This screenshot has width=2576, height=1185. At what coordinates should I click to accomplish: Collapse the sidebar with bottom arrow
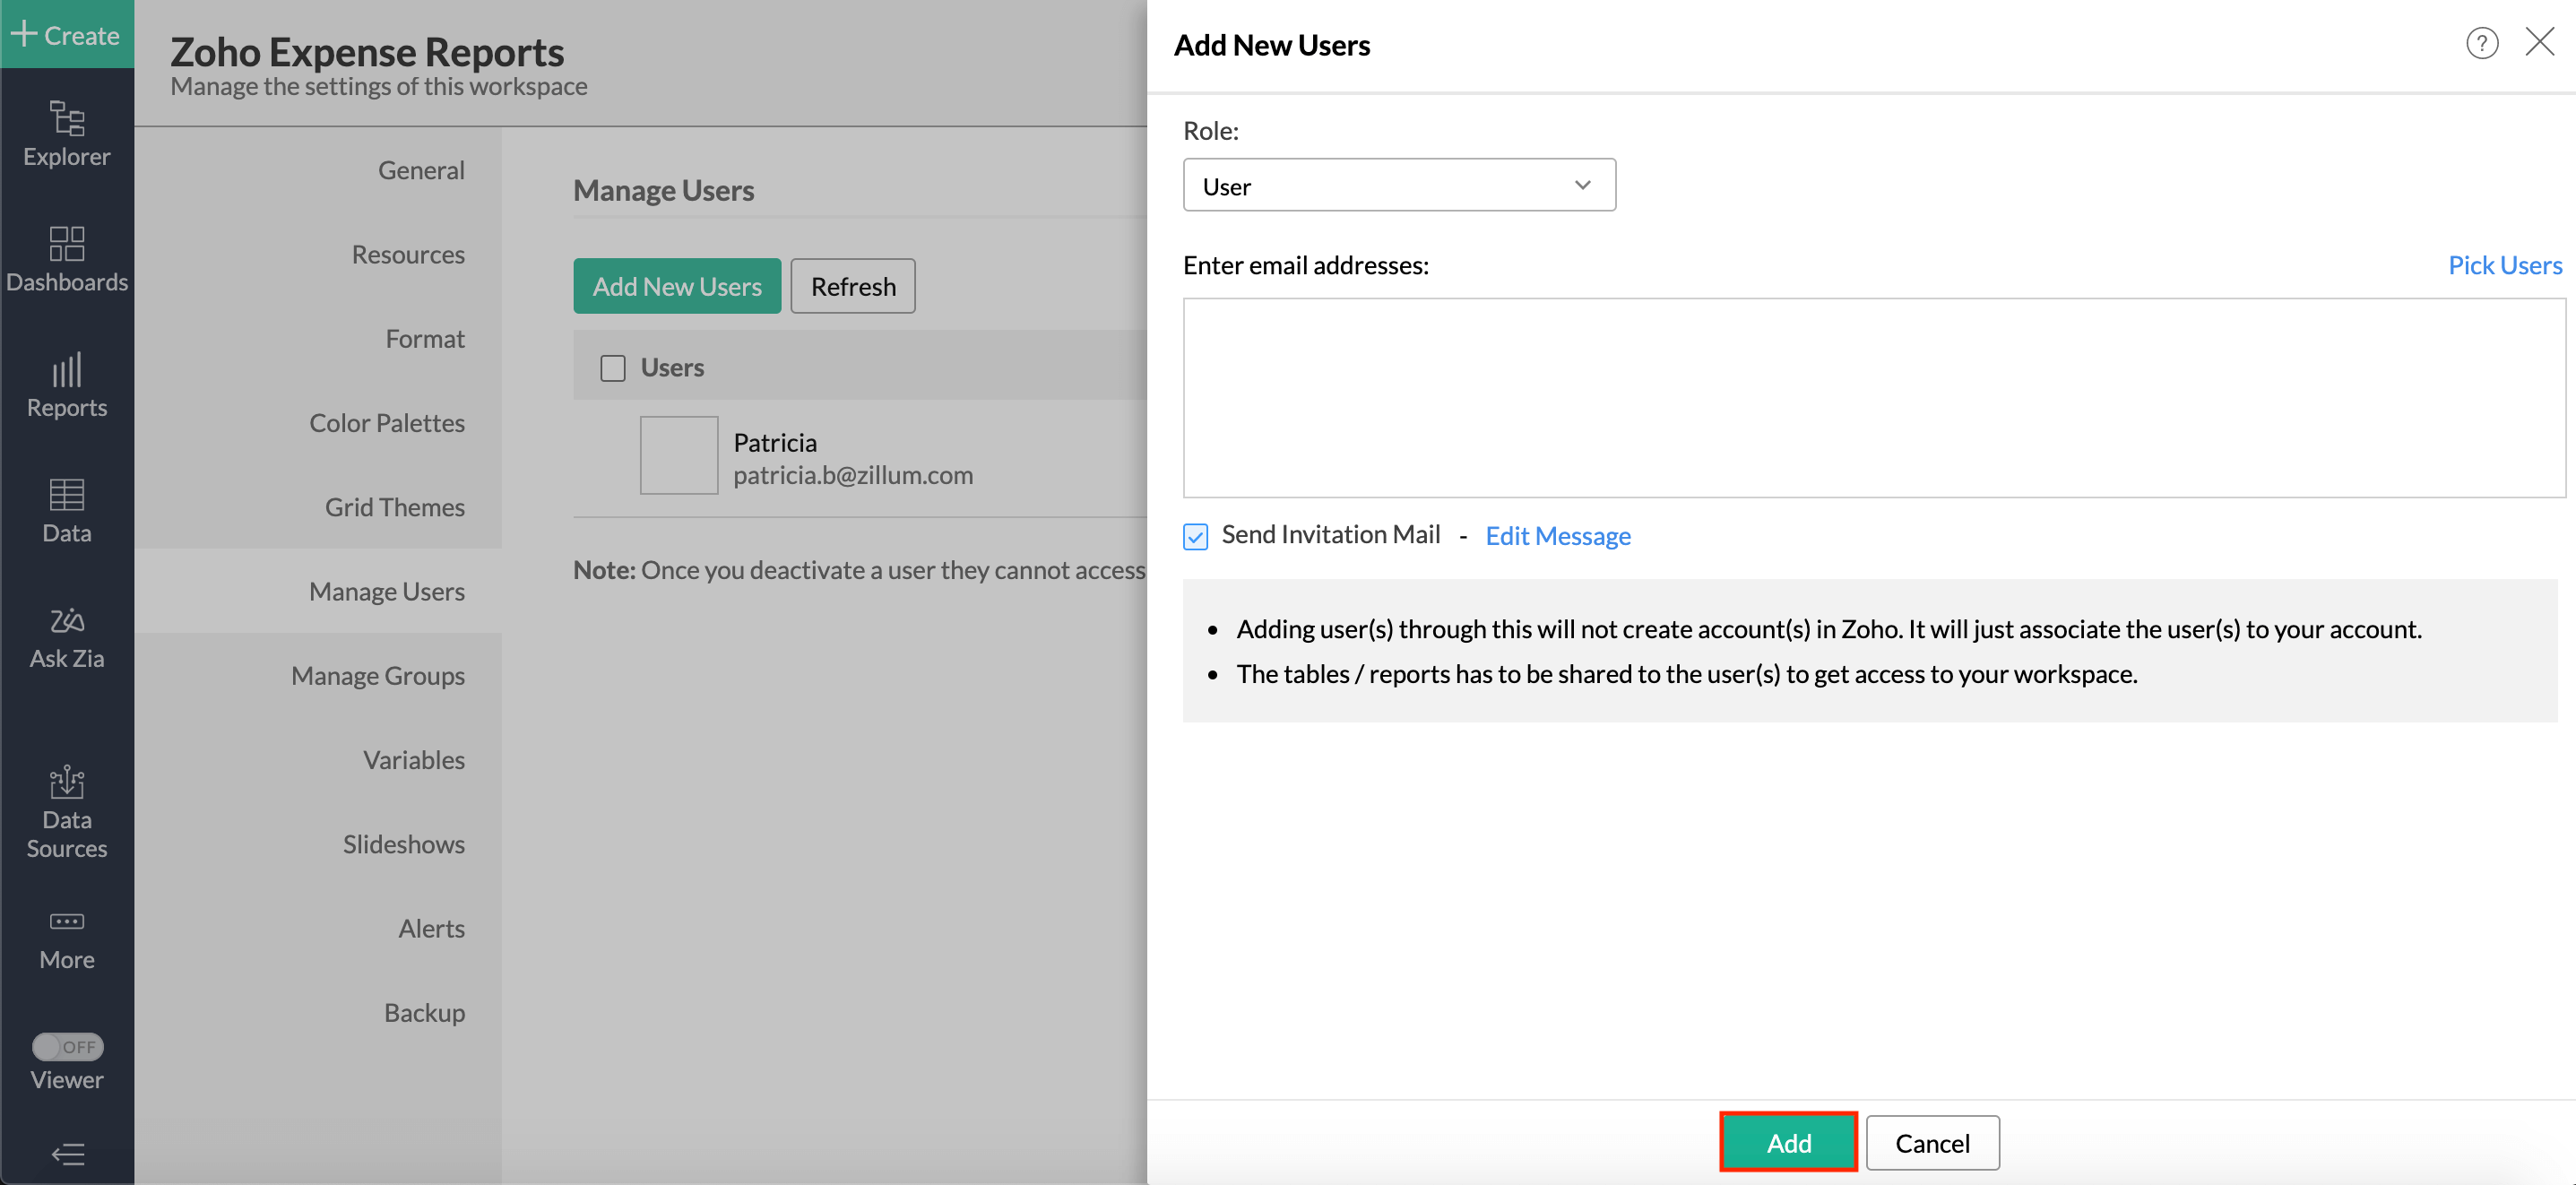[x=67, y=1154]
